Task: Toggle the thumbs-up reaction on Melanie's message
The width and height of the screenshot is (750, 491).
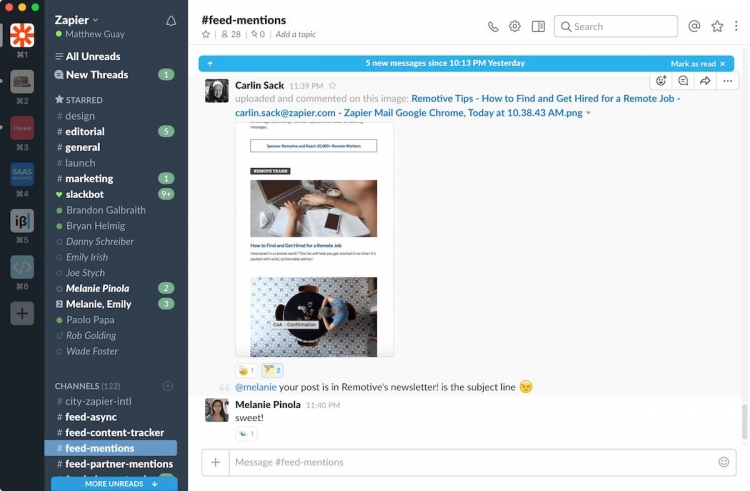Action: [246, 434]
